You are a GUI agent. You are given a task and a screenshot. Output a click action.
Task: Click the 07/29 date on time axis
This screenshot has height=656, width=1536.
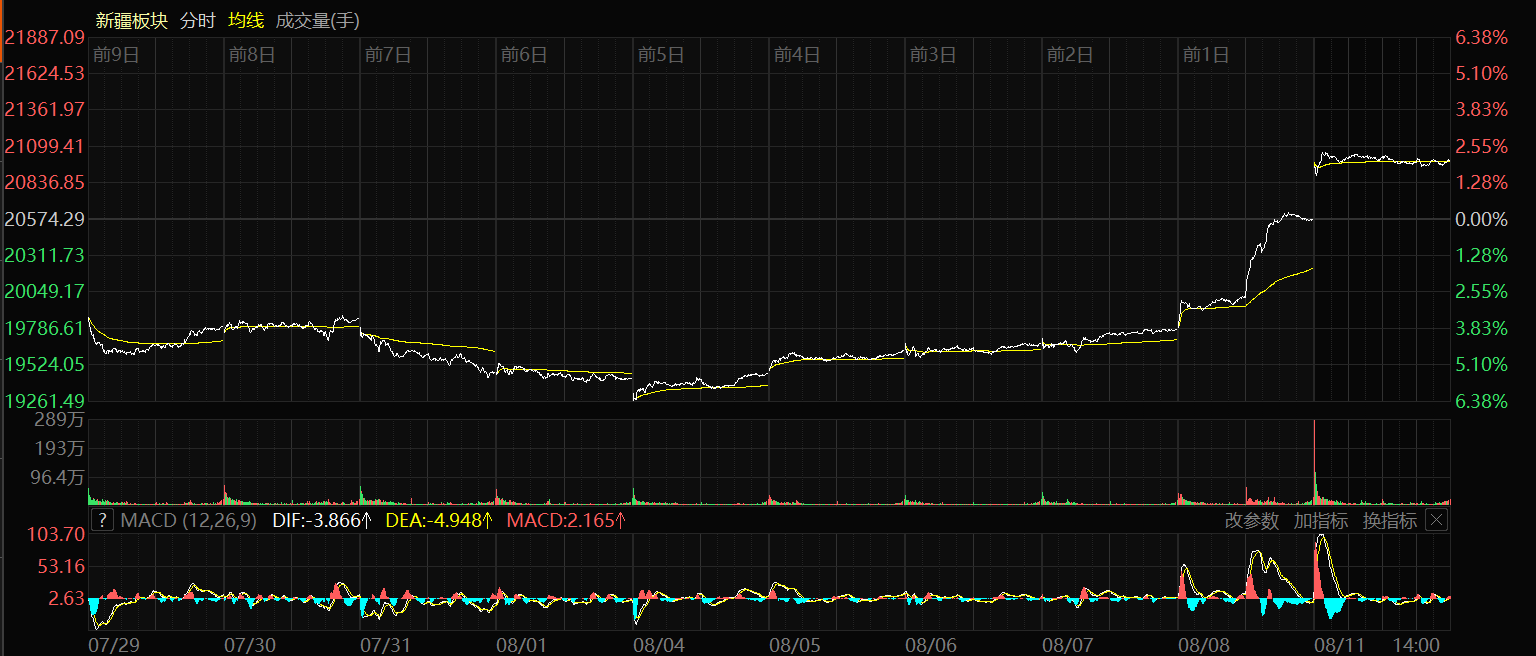(113, 645)
